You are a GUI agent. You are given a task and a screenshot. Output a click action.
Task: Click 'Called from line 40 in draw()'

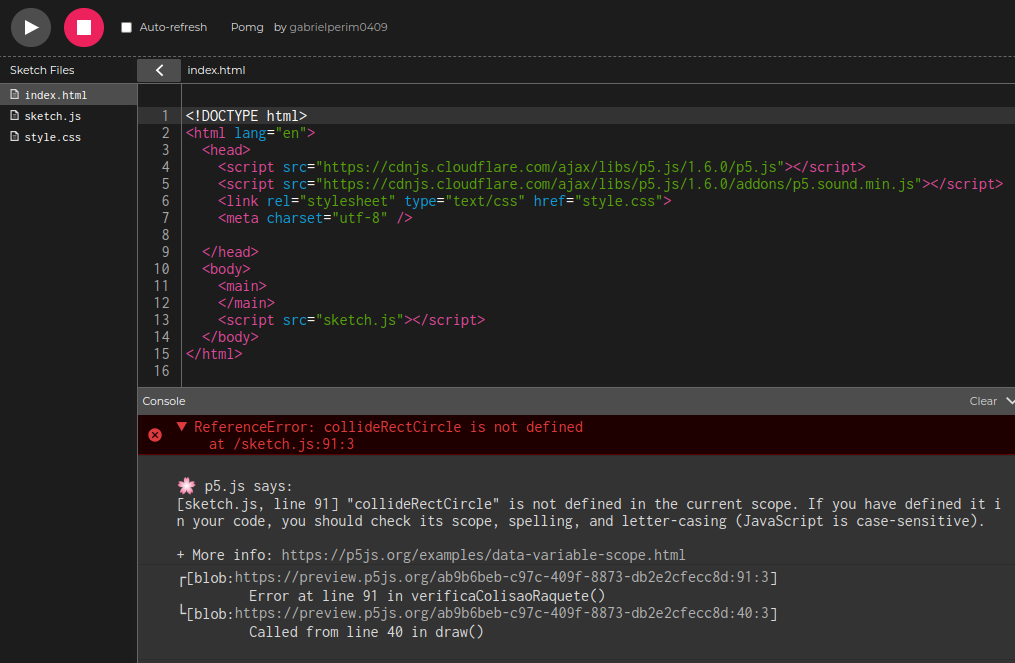(366, 632)
